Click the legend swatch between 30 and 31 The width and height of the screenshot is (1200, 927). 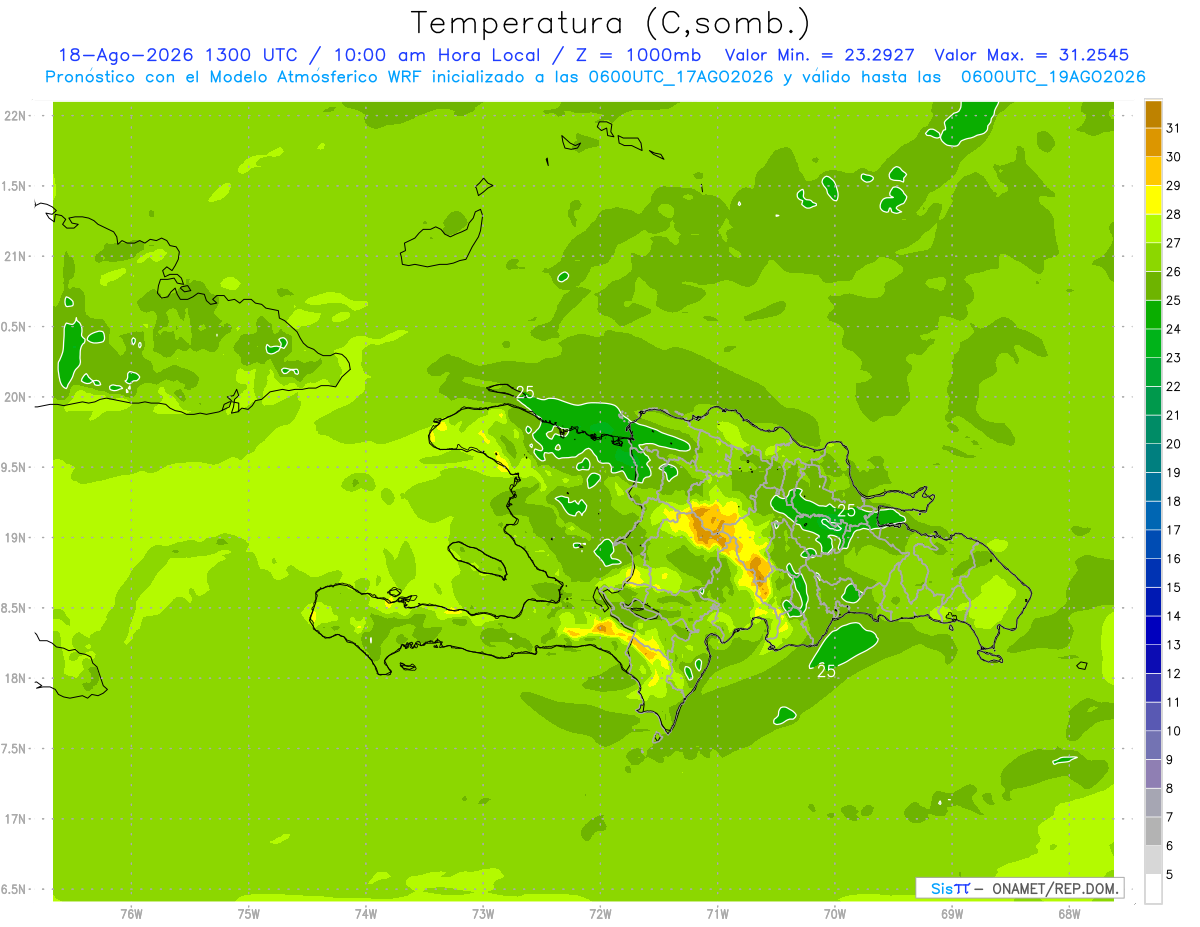pos(1153,142)
